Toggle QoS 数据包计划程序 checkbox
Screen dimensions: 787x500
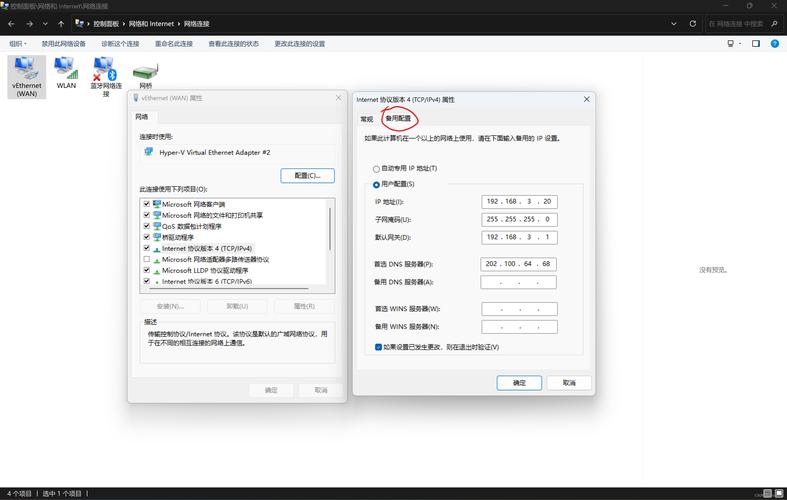pos(147,226)
